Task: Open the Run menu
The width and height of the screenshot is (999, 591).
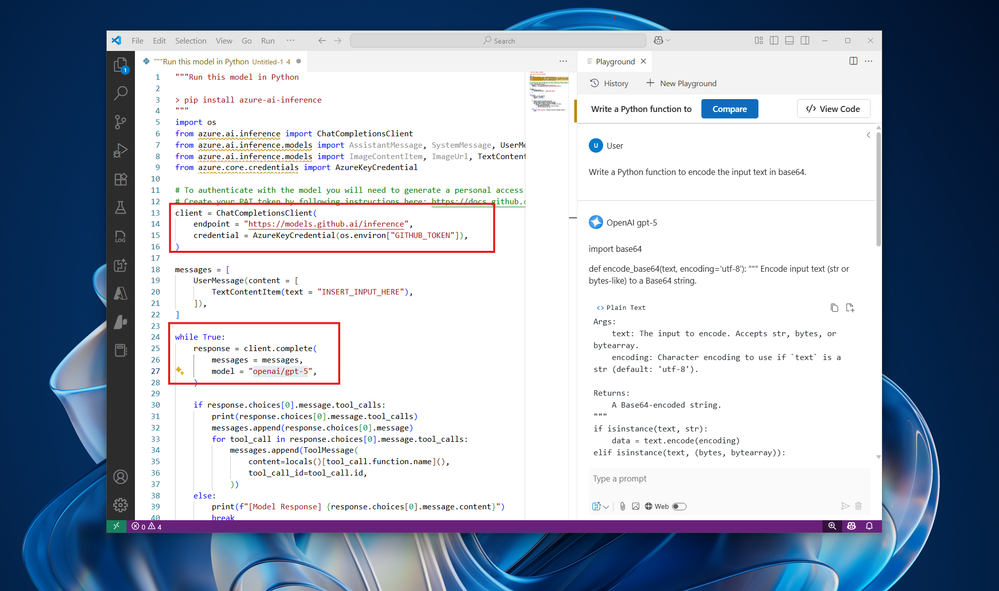Action: click(268, 41)
